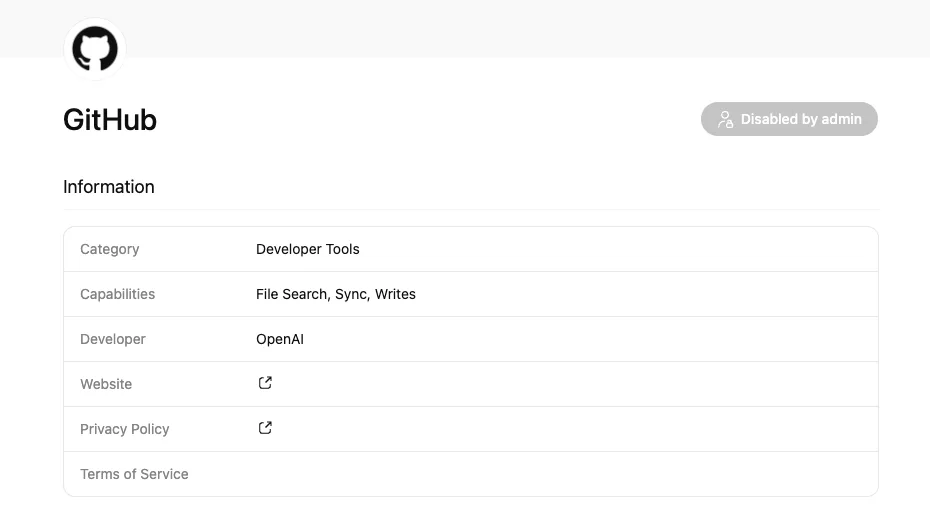
Task: Click the Website row label
Action: click(106, 384)
